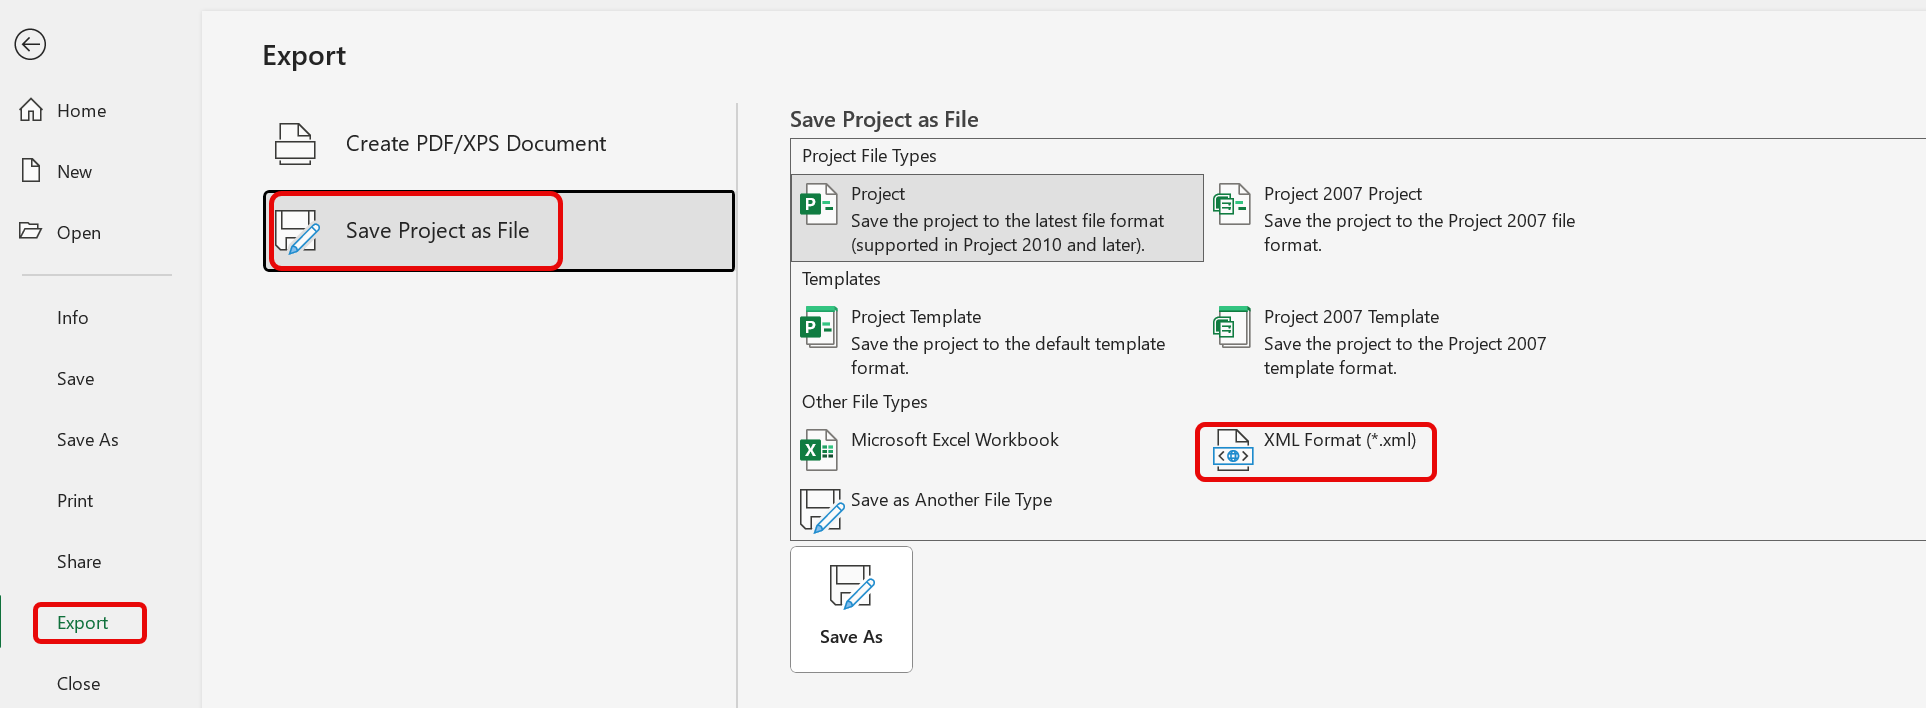This screenshot has height=708, width=1926.
Task: Choose Save As from the sidebar
Action: 87,440
